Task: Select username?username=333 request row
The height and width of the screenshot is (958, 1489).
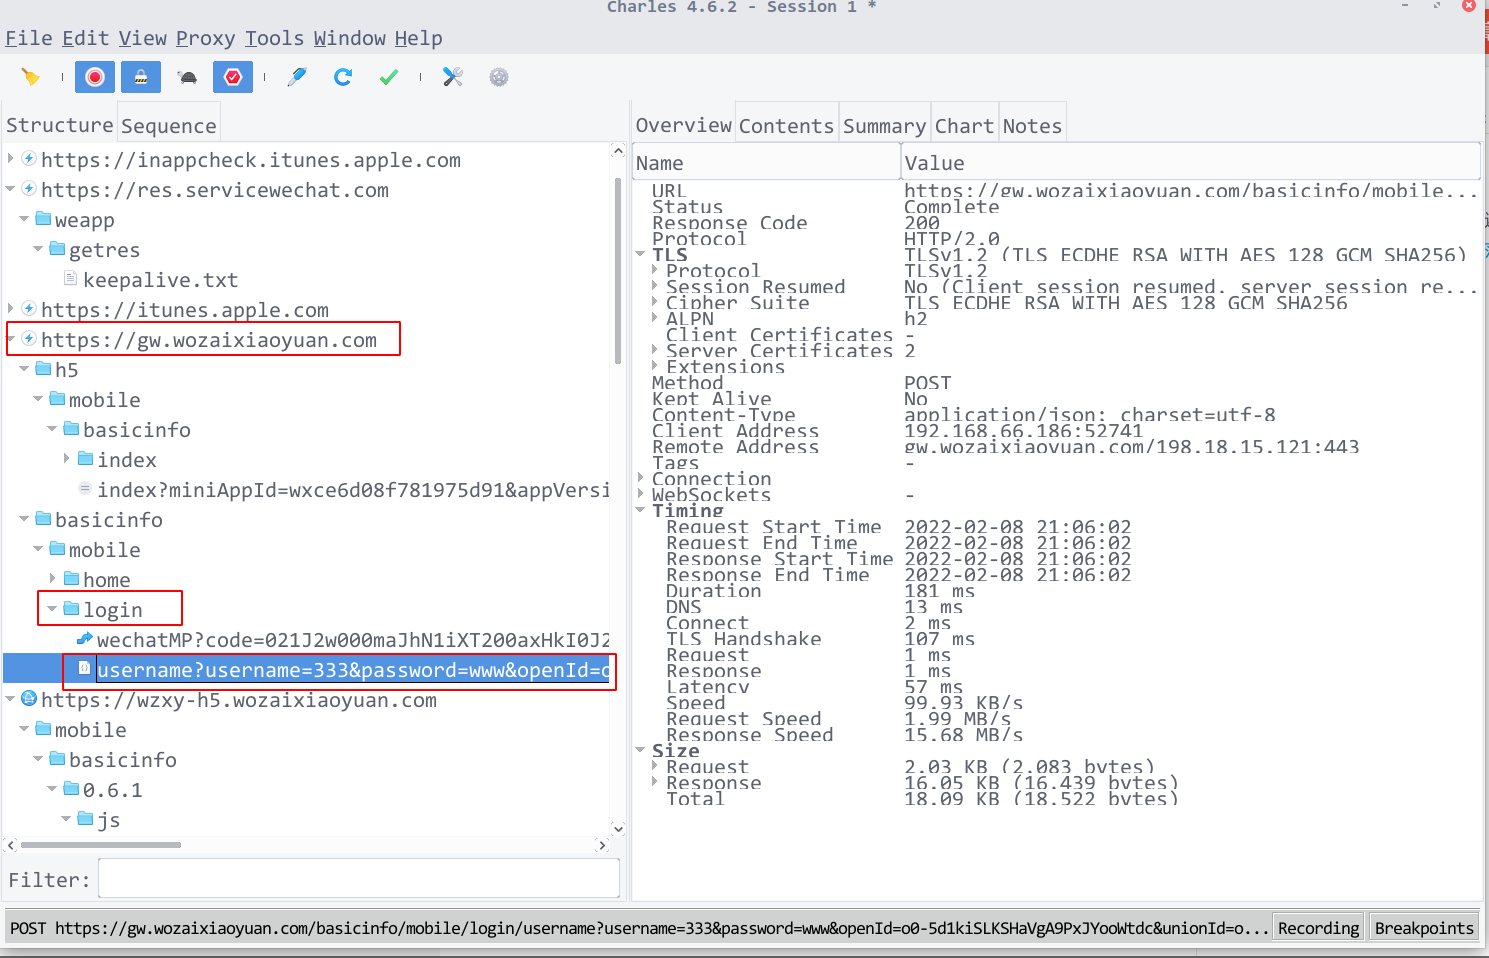Action: pos(353,670)
